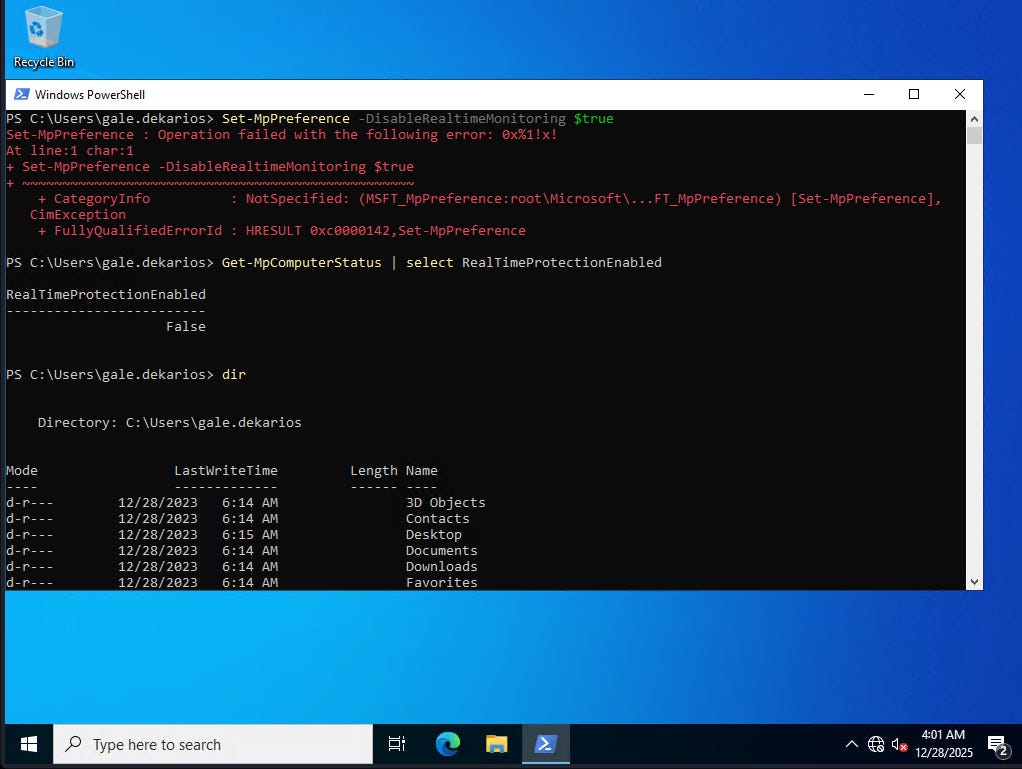The image size is (1022, 769).
Task: Click the PowerShell scrollbar down arrow
Action: [974, 581]
